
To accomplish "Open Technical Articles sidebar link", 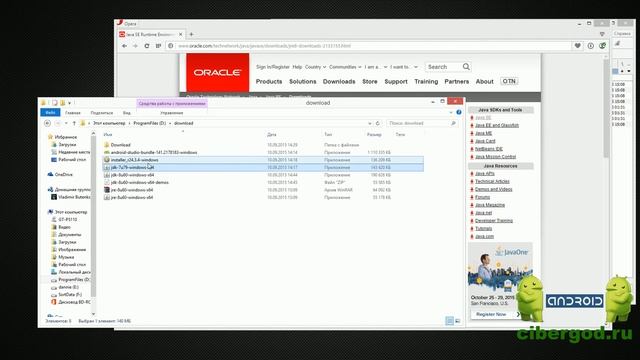I will pyautogui.click(x=492, y=181).
